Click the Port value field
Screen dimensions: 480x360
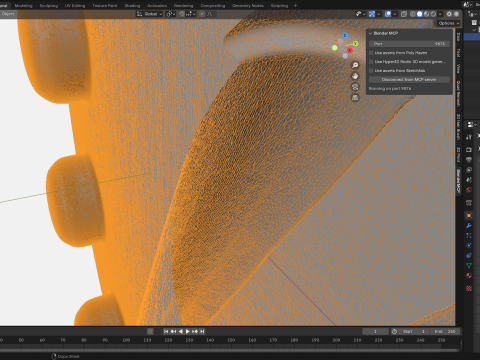click(x=409, y=44)
